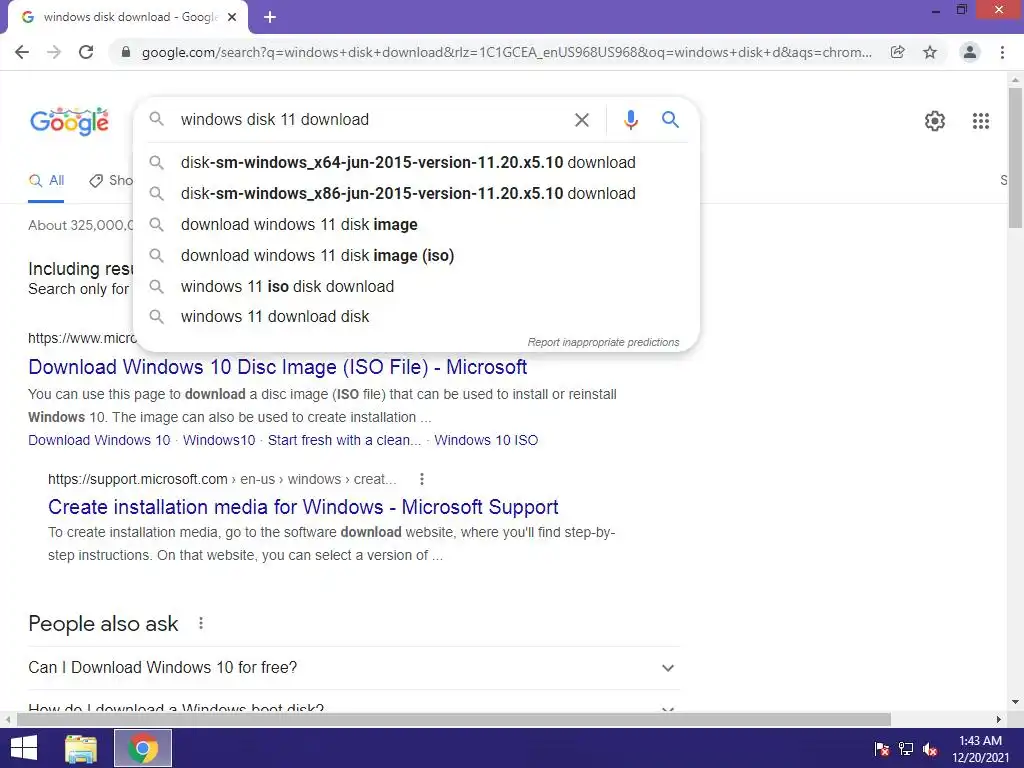The image size is (1024, 768).
Task: Open a new tab with the plus button
Action: coord(270,17)
